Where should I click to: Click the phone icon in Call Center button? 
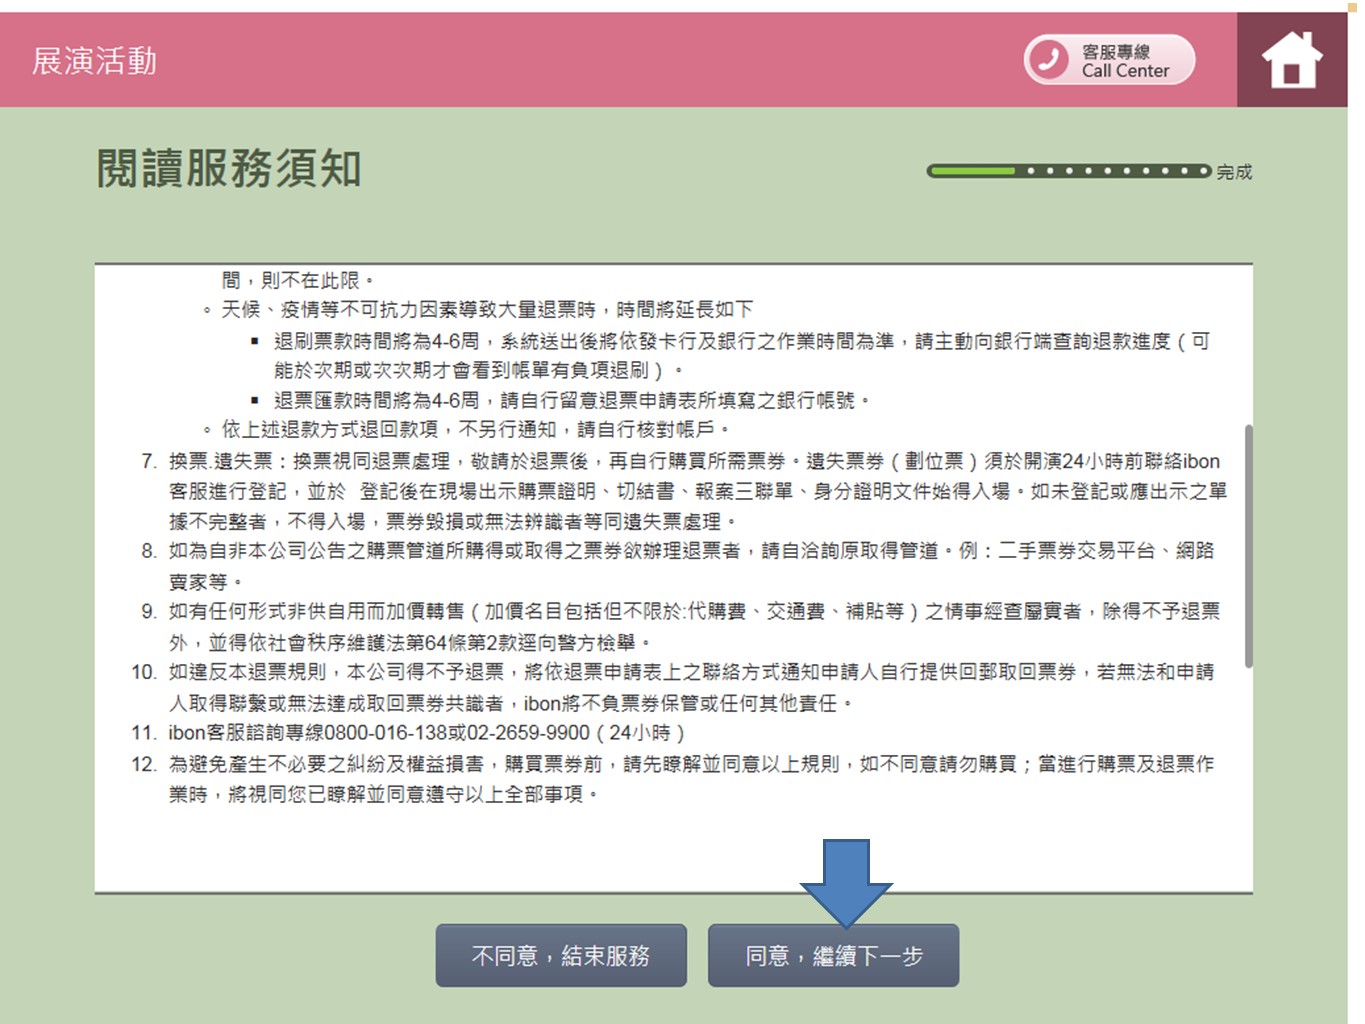(1049, 60)
